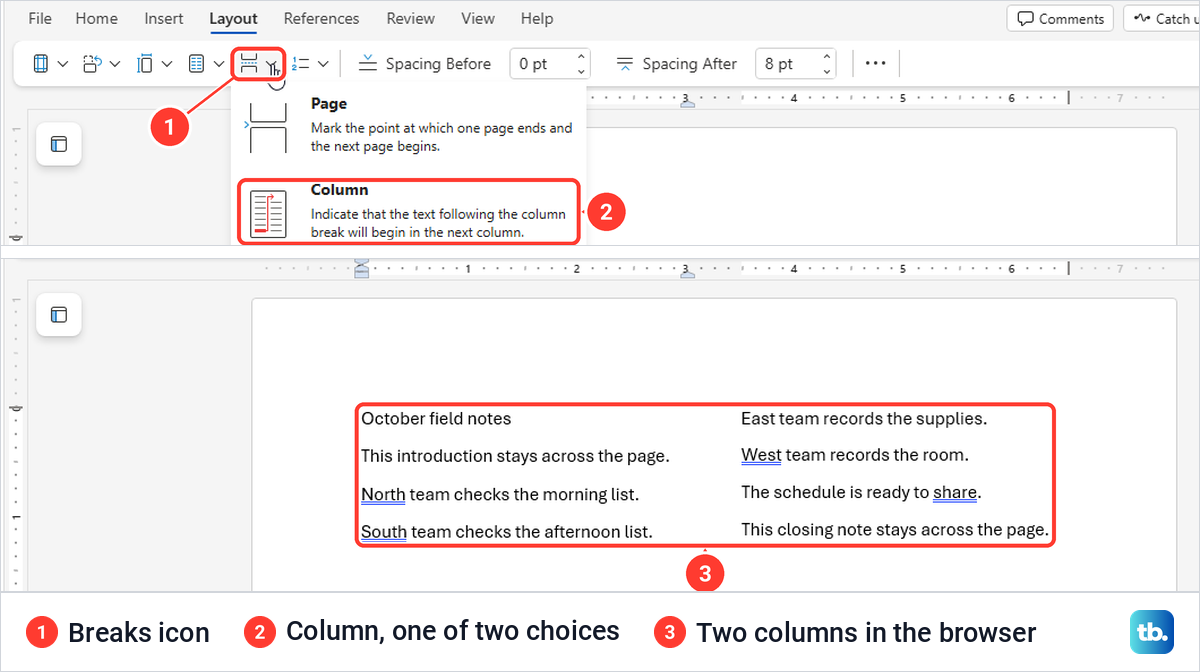This screenshot has width=1200, height=672.
Task: Click the Orientation icon
Action: click(x=92, y=64)
